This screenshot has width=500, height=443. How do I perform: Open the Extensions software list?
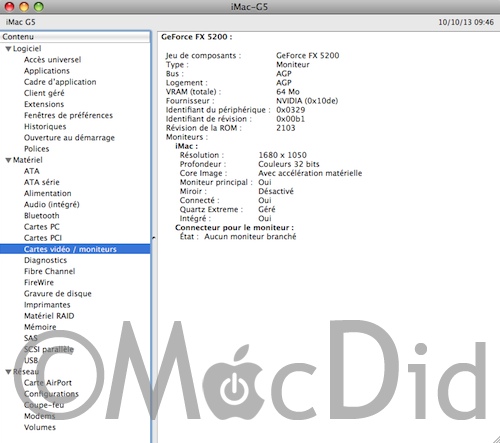44,104
